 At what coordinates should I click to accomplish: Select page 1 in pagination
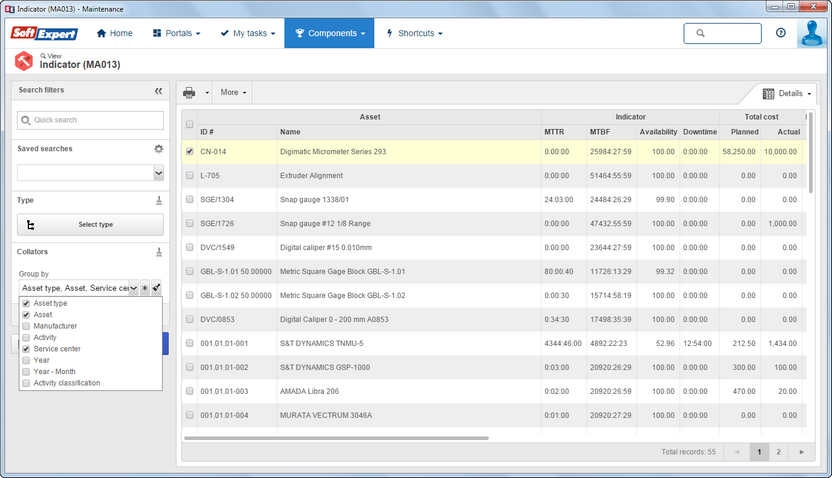point(759,452)
